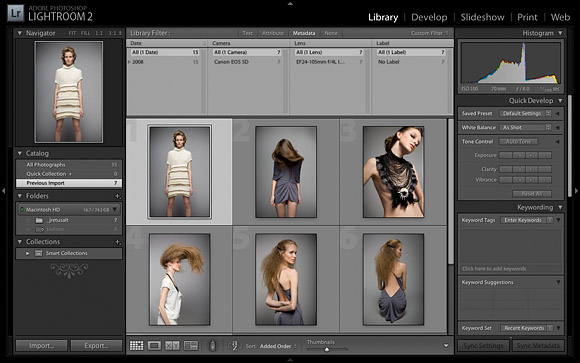Decrease Exposure by large step
Screen dimensions: 580x363
[x=506, y=155]
